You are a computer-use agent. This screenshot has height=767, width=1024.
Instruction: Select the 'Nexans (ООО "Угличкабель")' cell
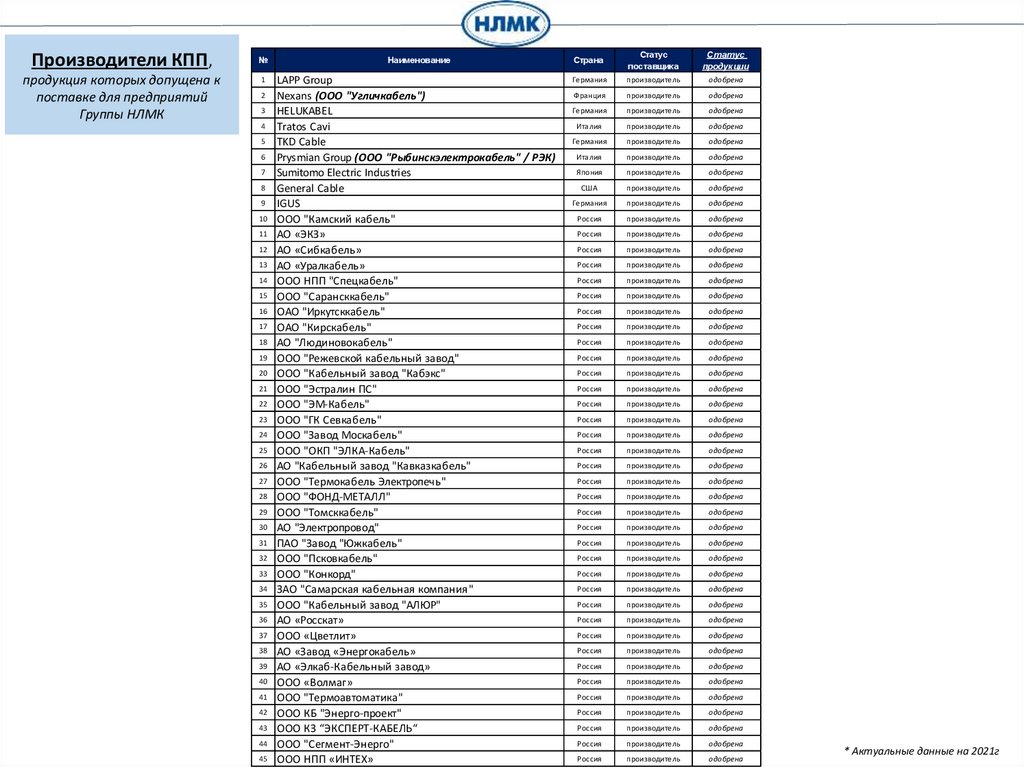pyautogui.click(x=351, y=95)
